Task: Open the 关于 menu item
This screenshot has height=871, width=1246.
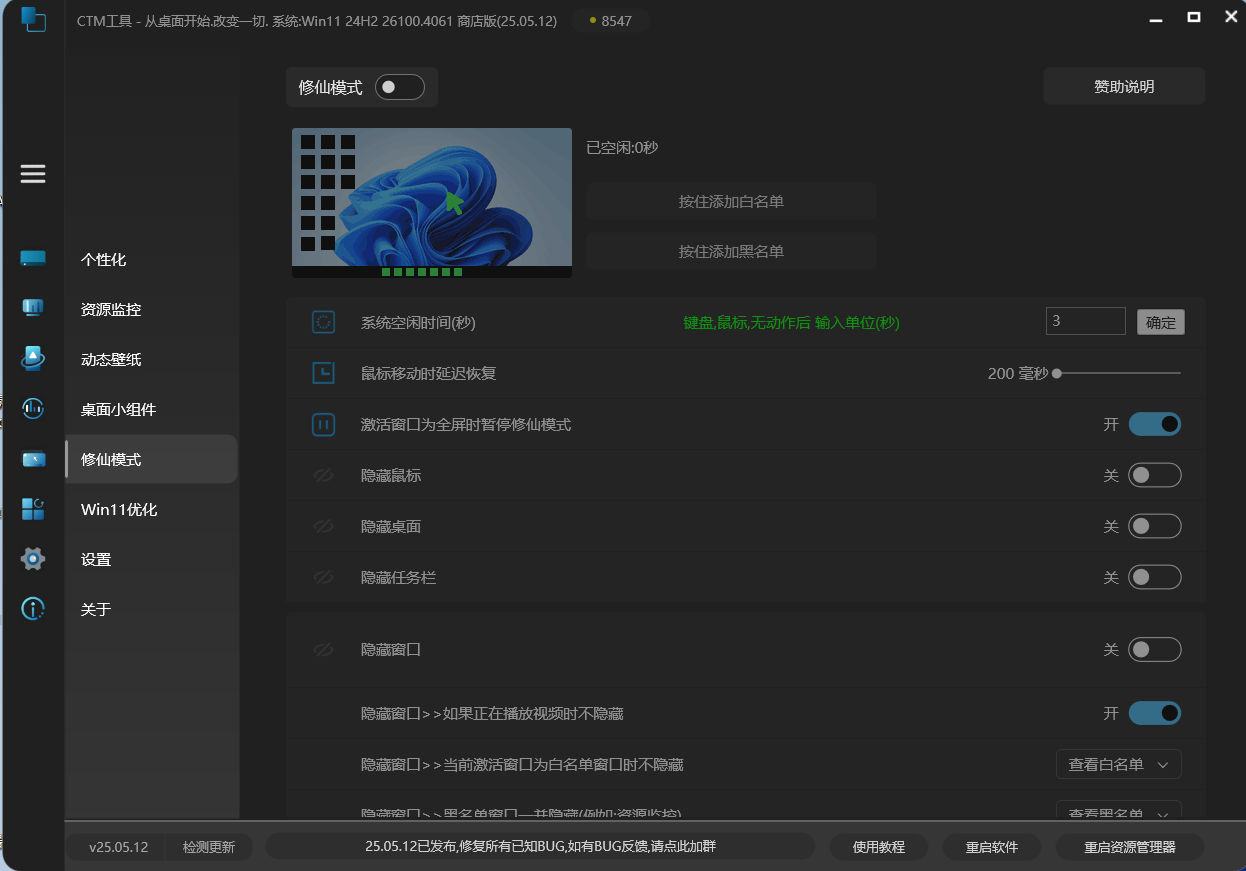Action: pyautogui.click(x=151, y=609)
